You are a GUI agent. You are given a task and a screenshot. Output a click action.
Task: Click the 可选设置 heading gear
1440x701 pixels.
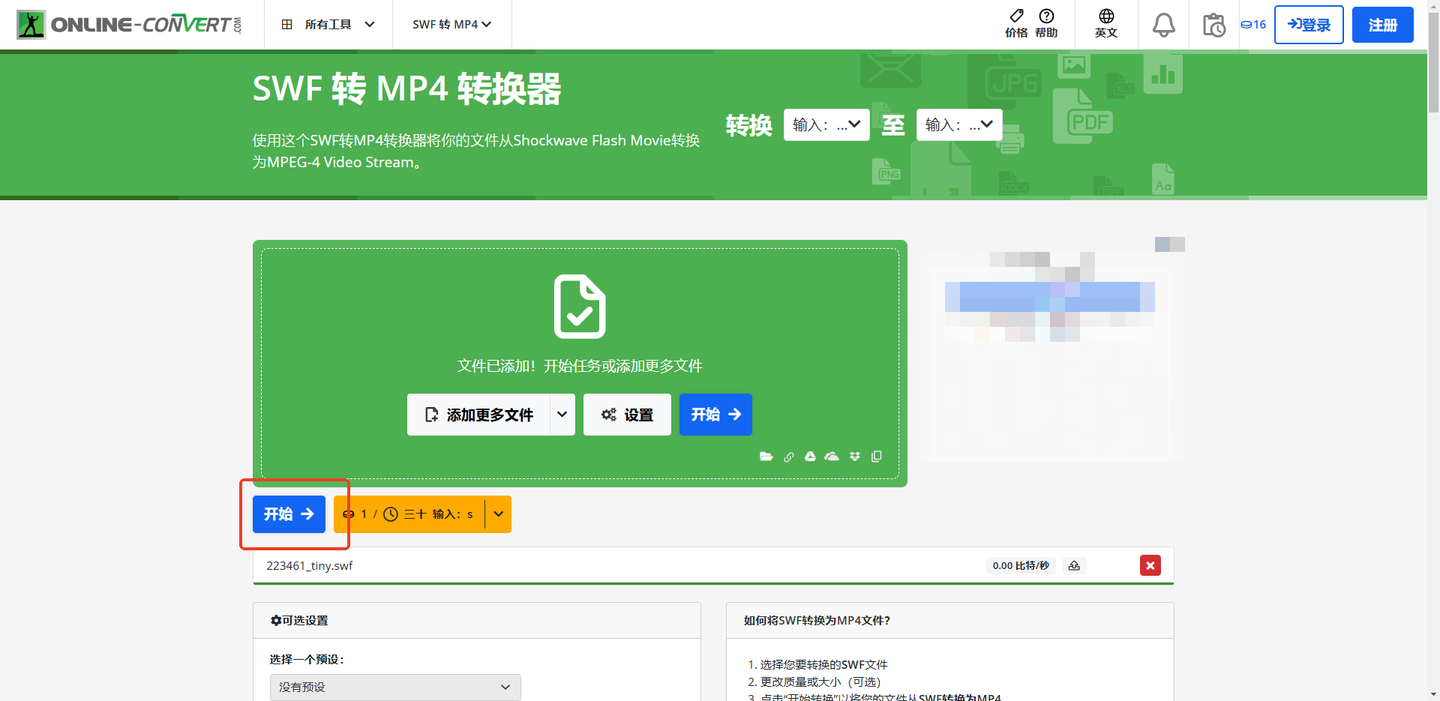(276, 620)
